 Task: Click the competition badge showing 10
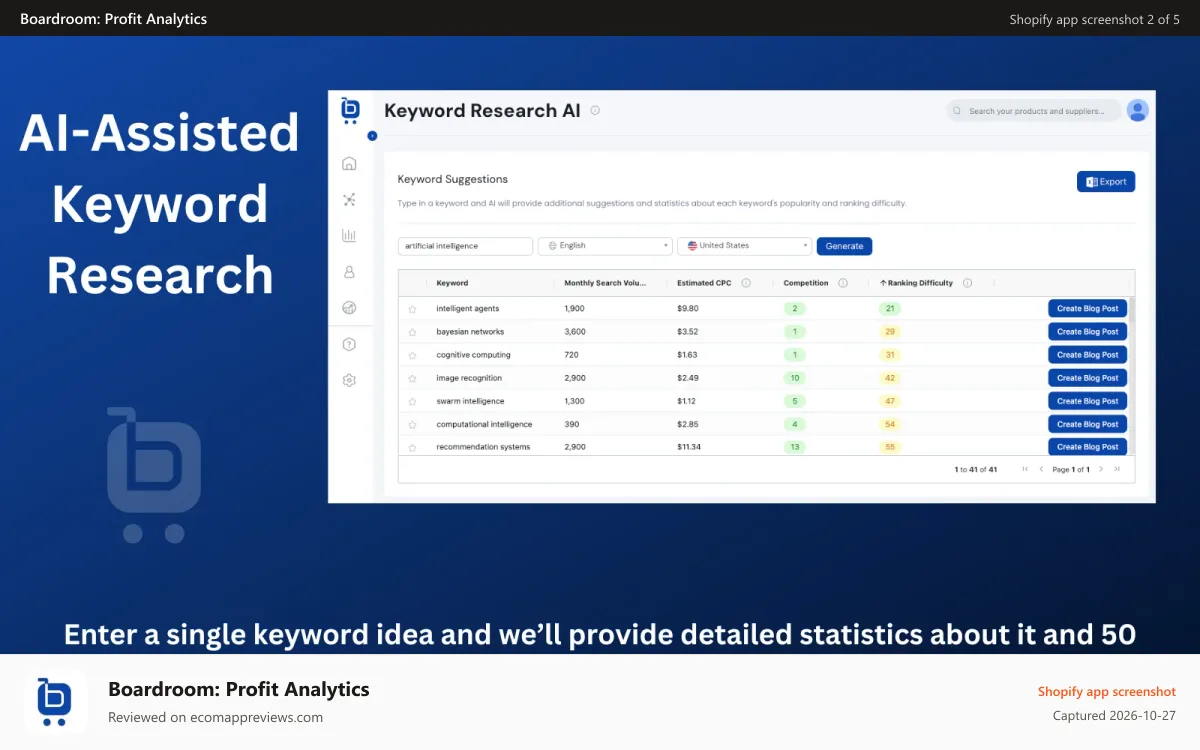[x=795, y=378]
